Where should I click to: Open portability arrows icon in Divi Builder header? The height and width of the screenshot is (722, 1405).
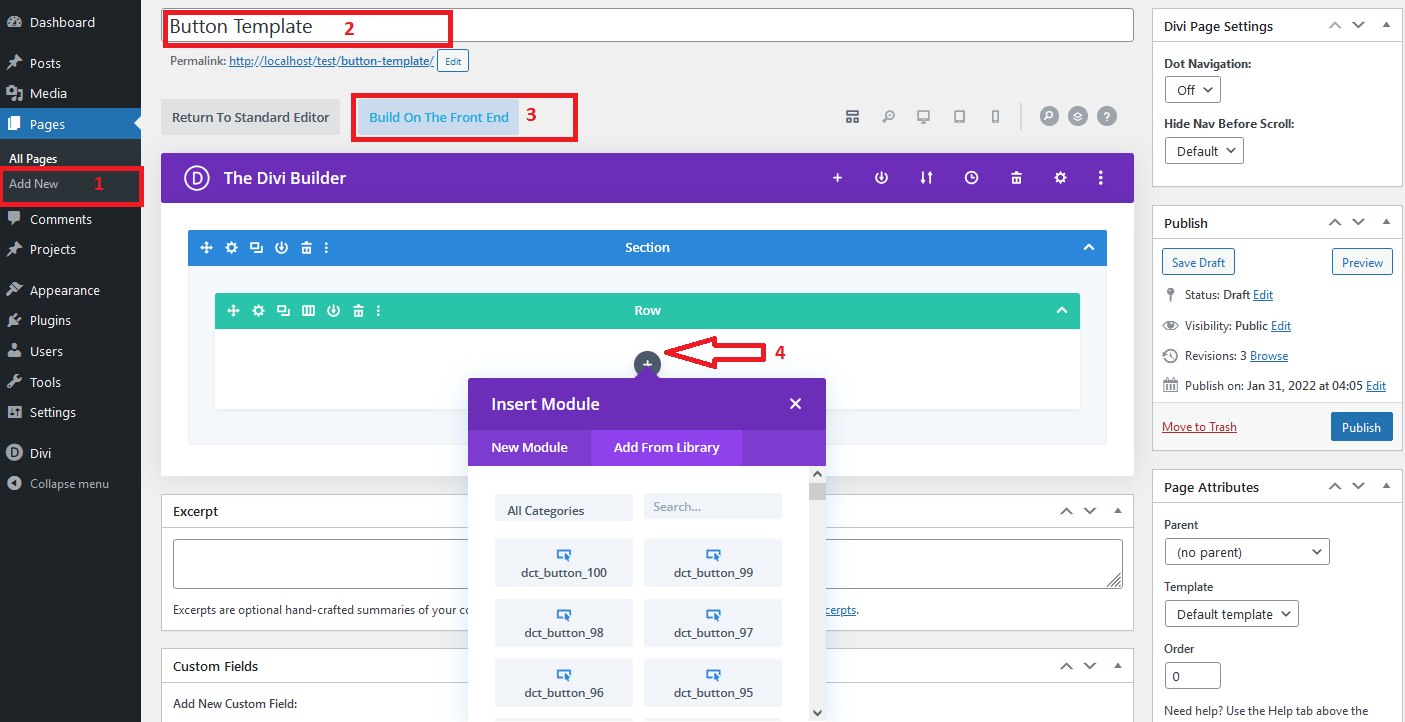point(926,178)
